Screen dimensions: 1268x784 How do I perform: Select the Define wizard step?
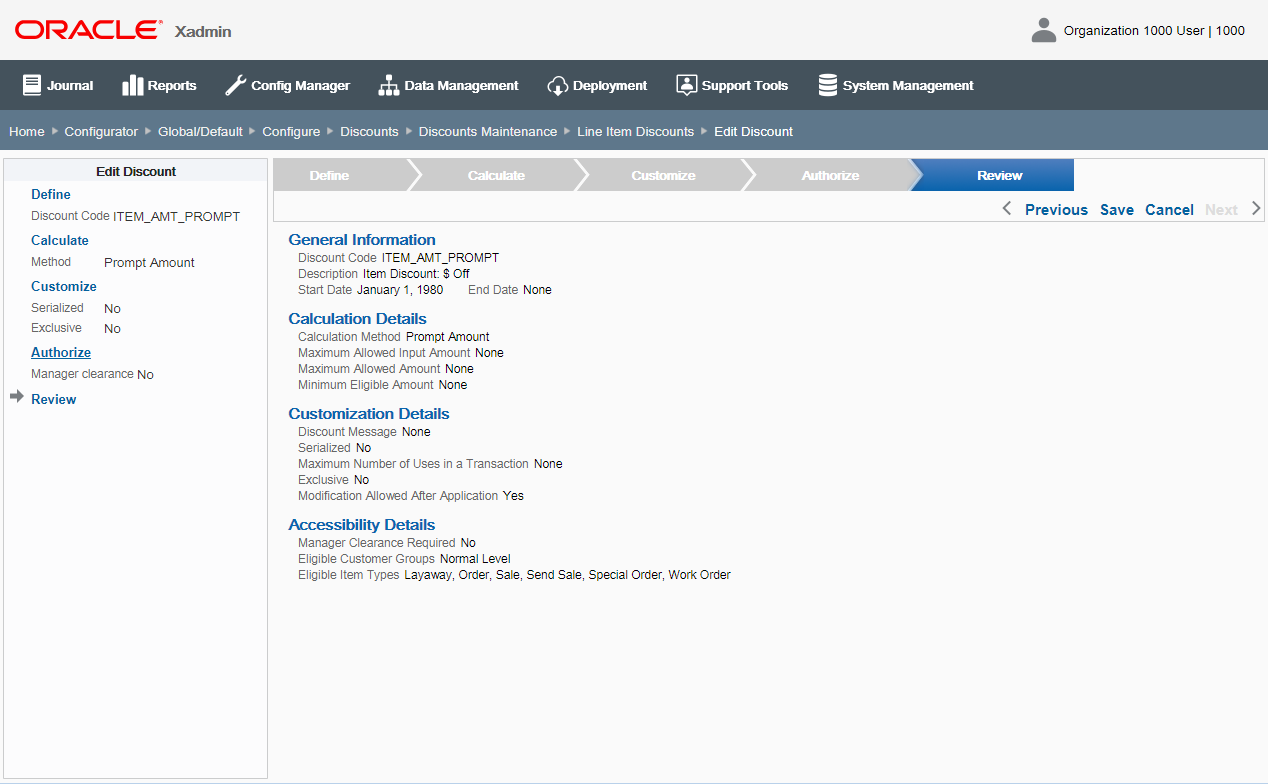tap(340, 175)
